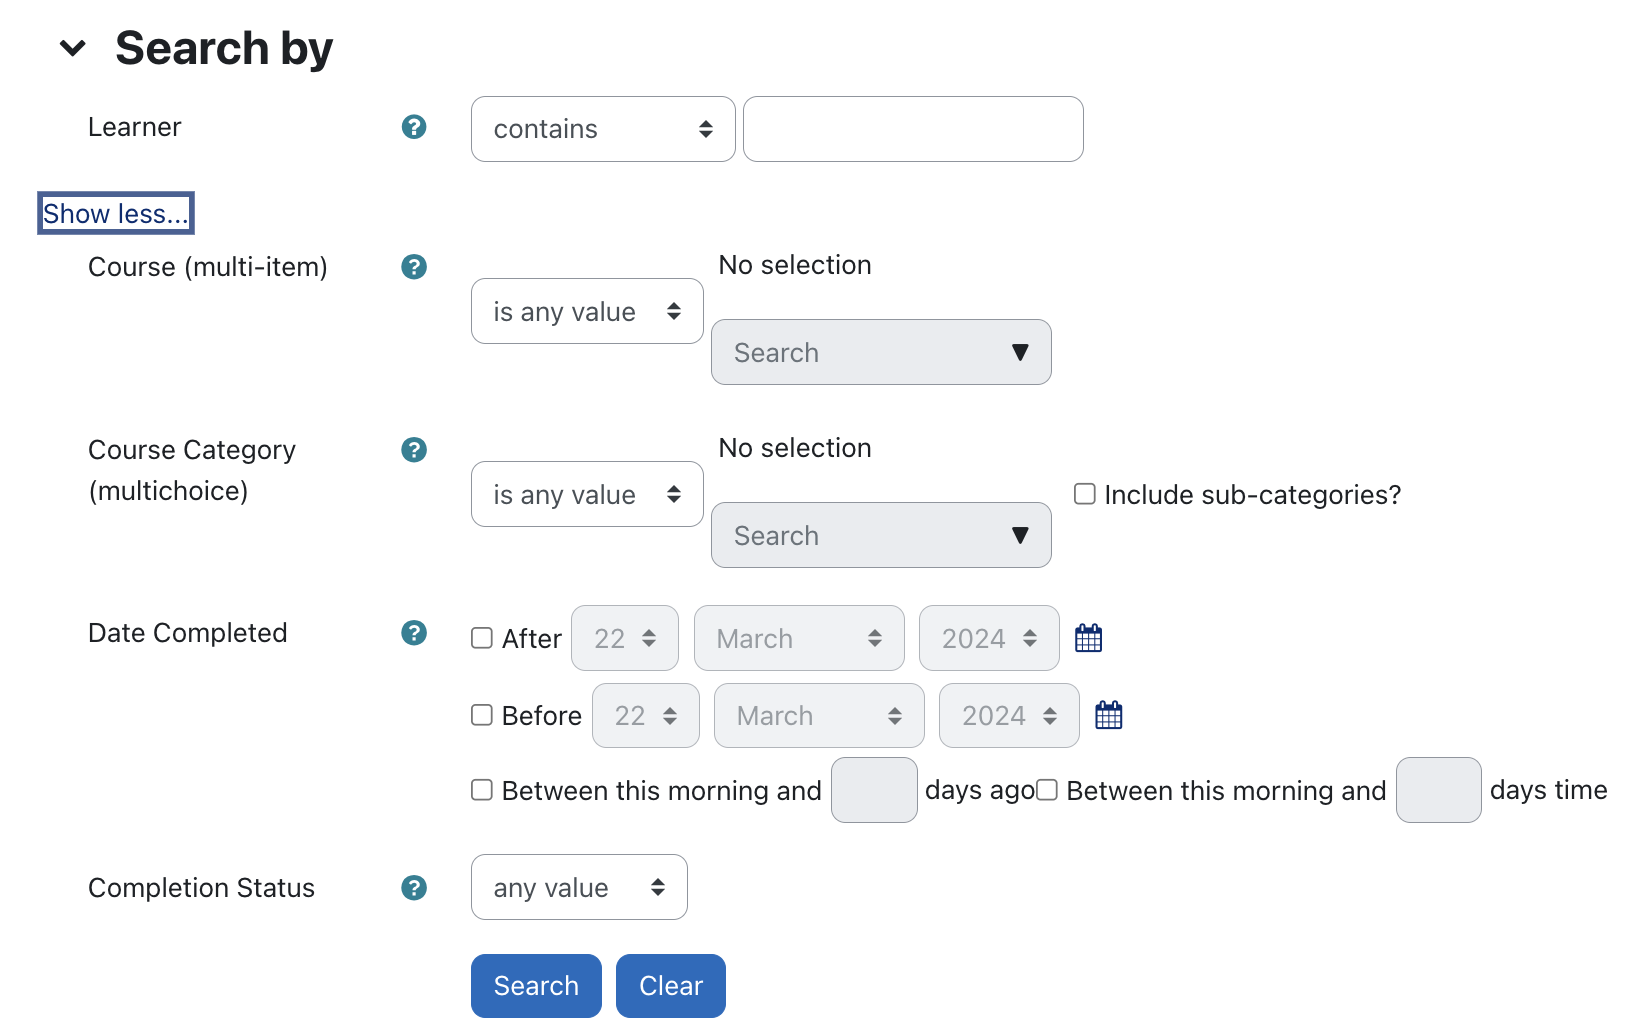
Task: Click the Learner text input field
Action: tap(912, 129)
